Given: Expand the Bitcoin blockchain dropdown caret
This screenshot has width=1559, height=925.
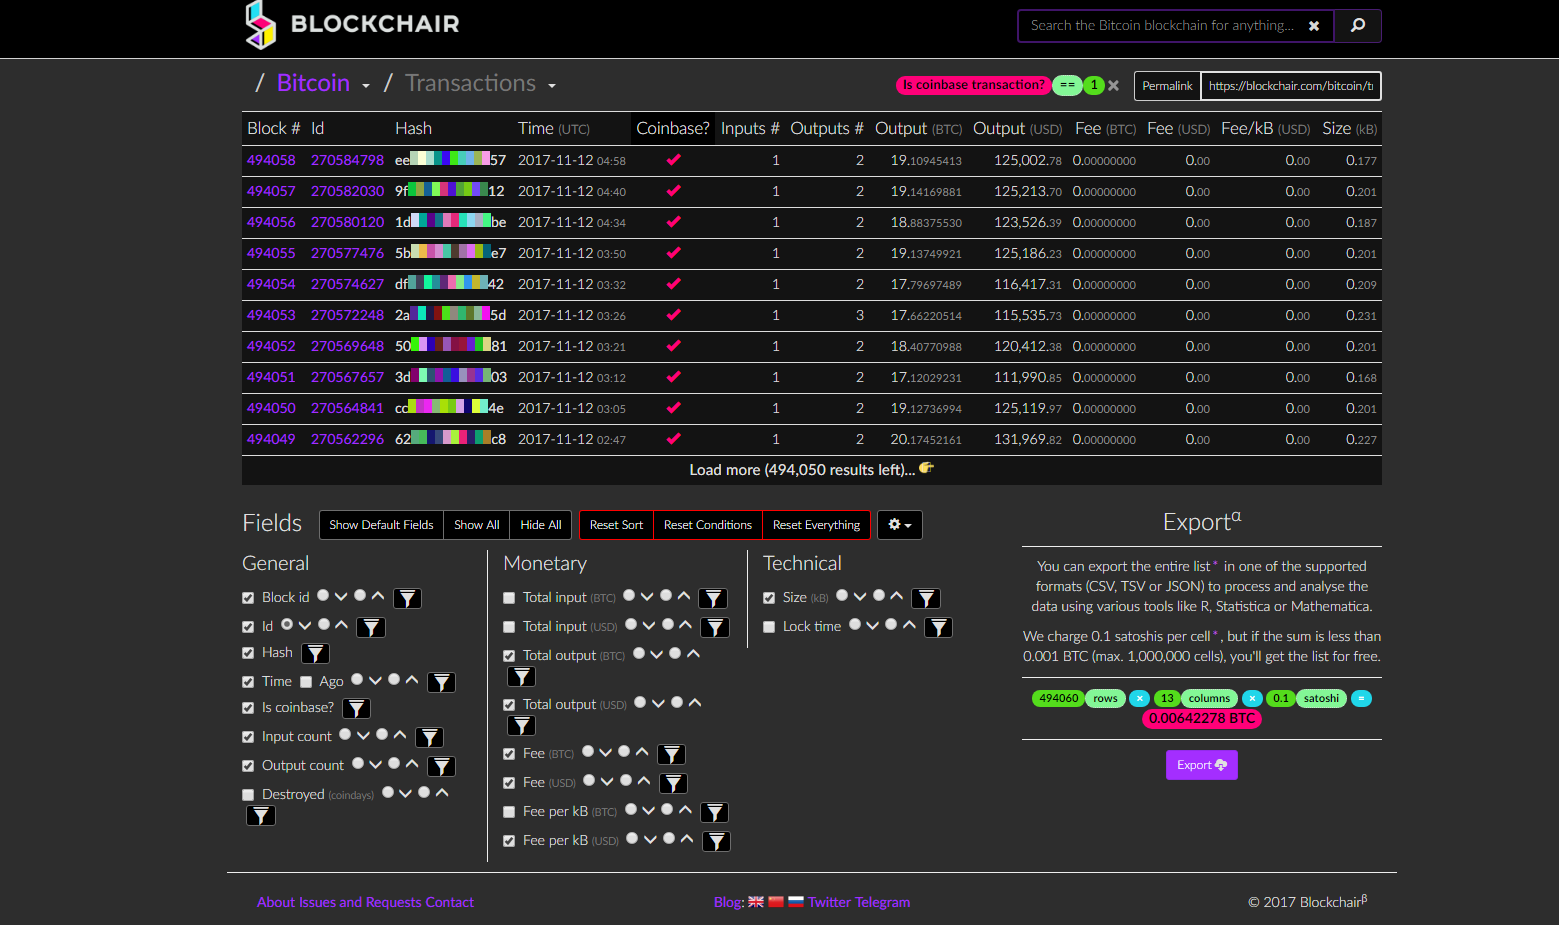Looking at the screenshot, I should click(x=366, y=86).
